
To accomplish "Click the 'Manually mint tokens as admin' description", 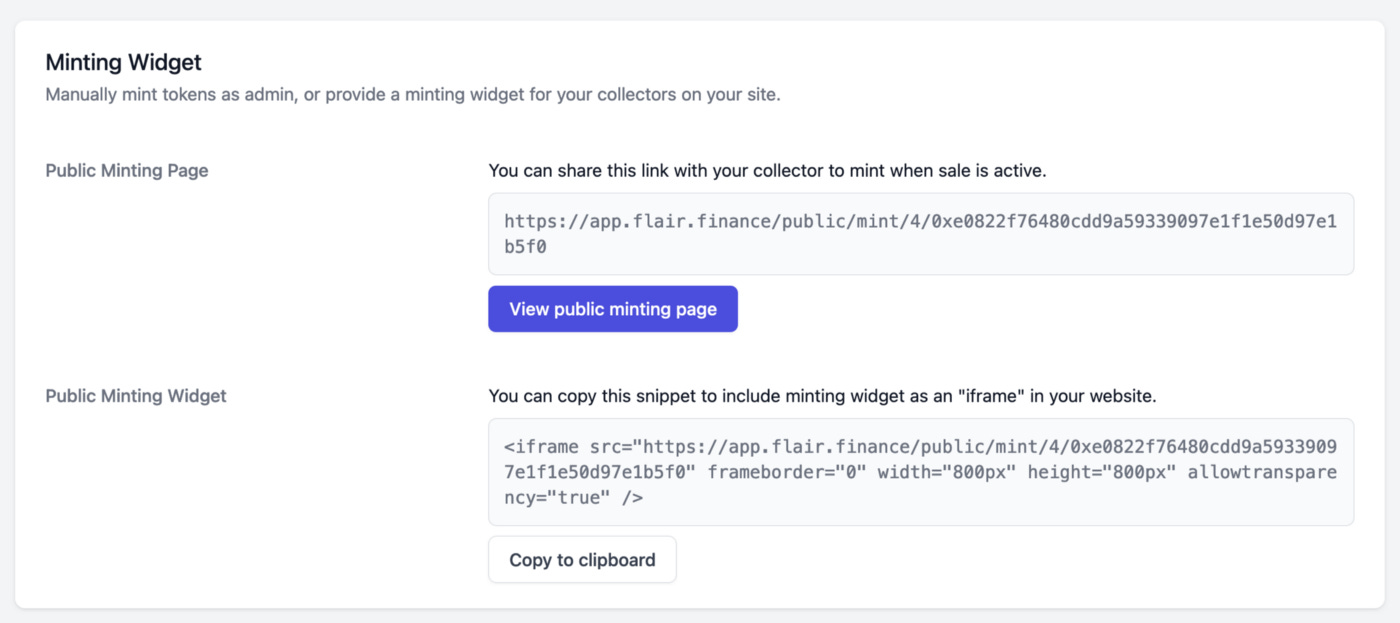I will (x=413, y=96).
